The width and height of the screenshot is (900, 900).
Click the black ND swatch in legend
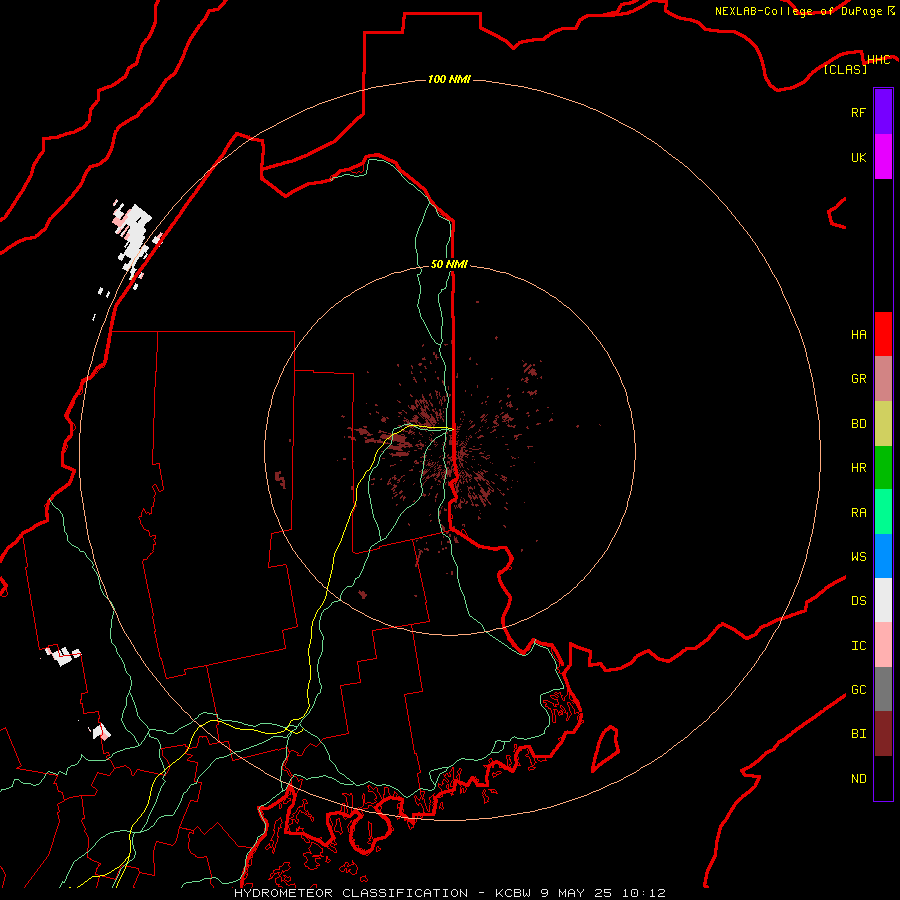click(883, 778)
